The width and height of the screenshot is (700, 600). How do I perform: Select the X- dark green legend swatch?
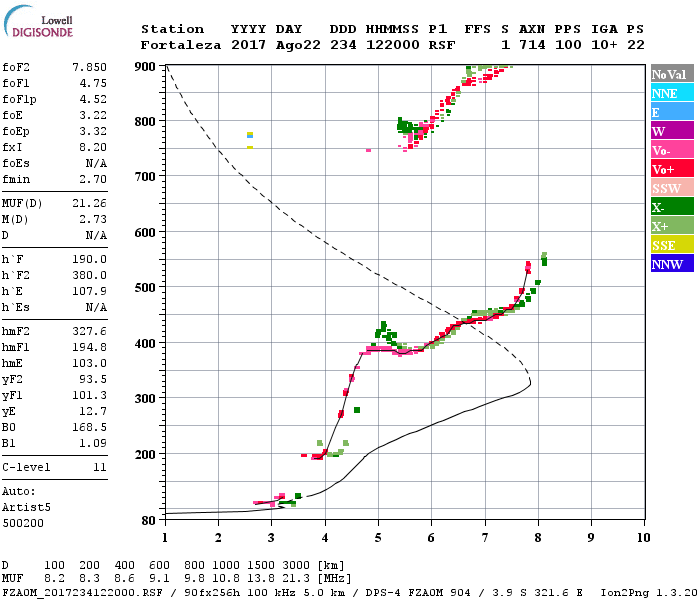672,207
